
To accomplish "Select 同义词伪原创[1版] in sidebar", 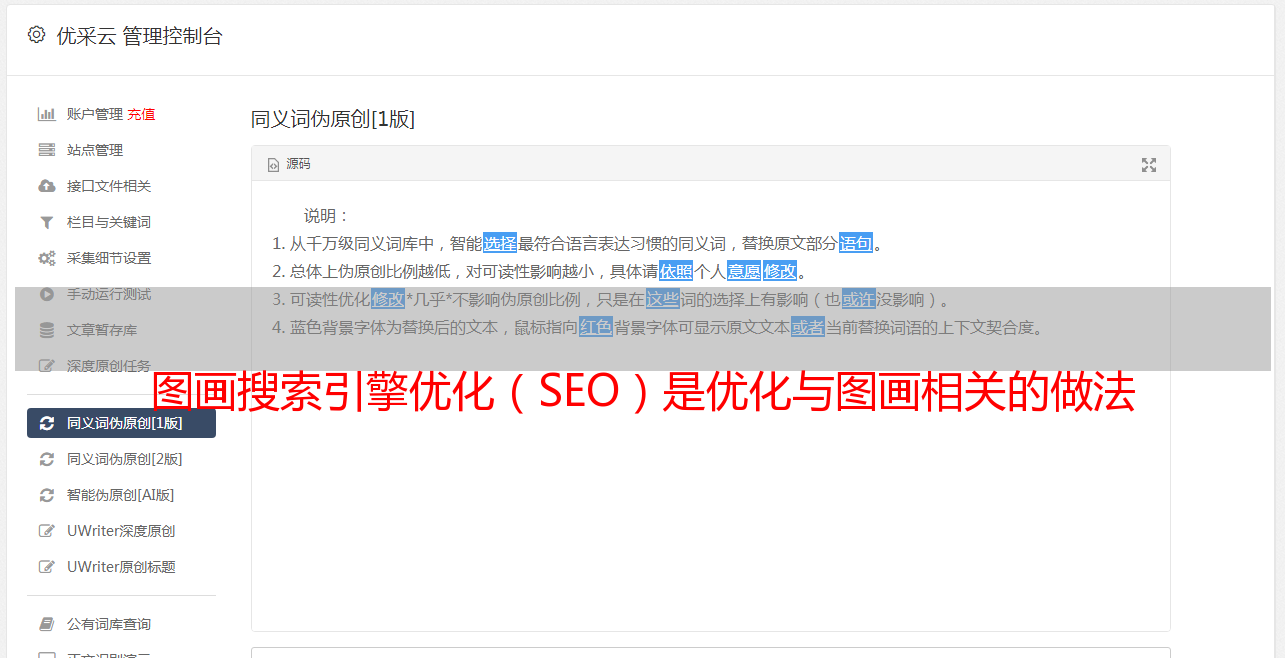I will click(121, 423).
